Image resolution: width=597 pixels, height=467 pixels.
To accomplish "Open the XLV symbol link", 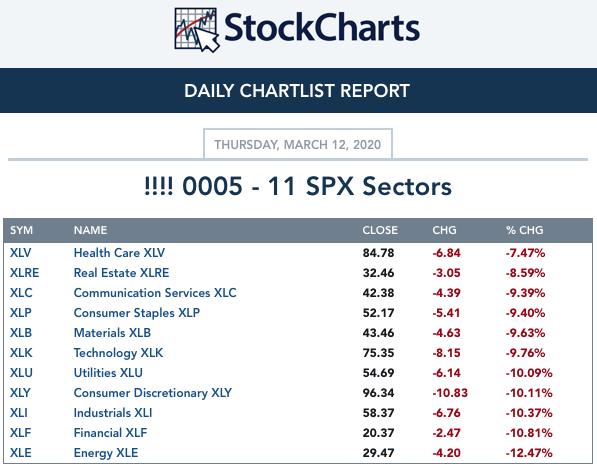I will coord(21,253).
